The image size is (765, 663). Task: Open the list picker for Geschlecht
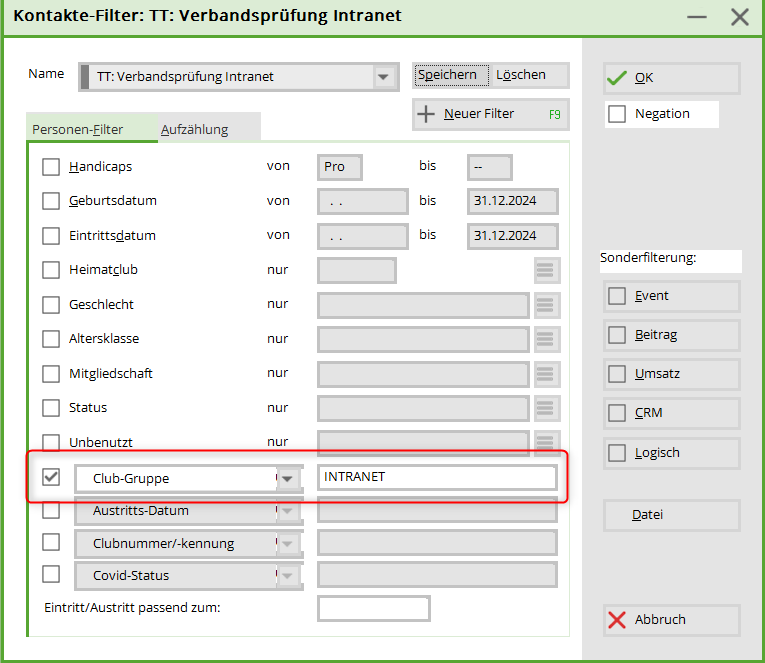pos(544,305)
